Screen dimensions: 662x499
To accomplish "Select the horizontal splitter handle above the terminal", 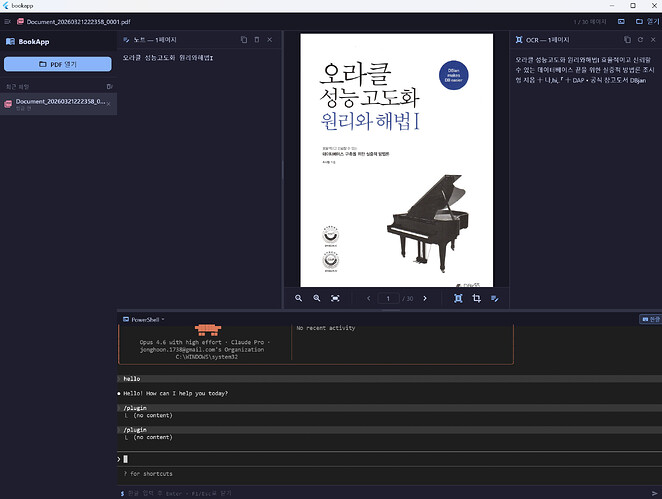I will [x=391, y=311].
